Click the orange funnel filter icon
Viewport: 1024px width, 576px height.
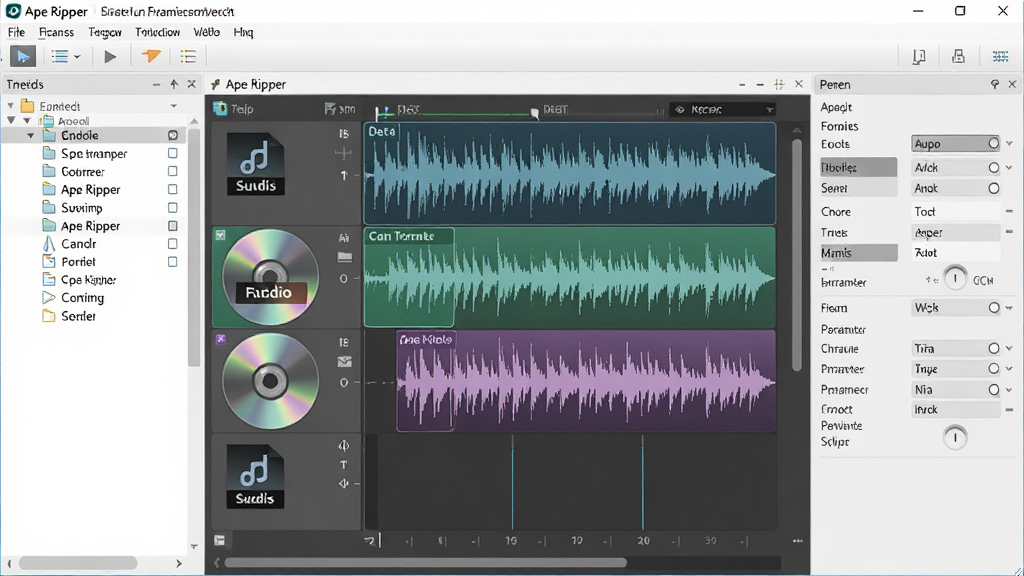[x=151, y=57]
